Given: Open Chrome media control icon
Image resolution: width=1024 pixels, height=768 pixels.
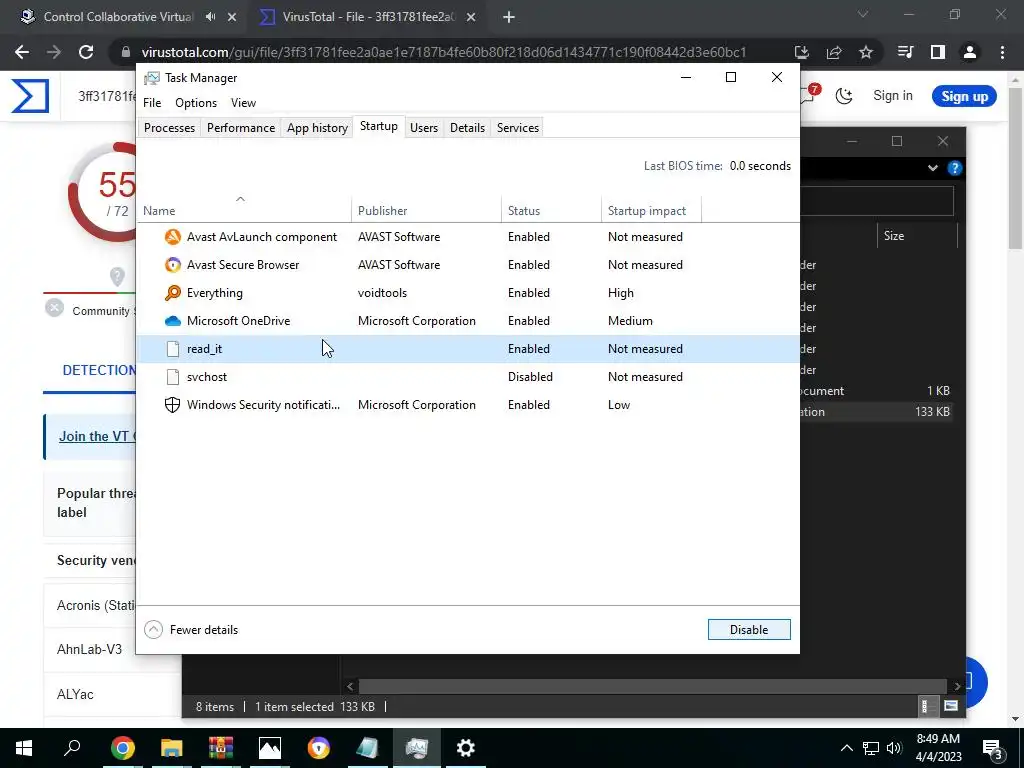Looking at the screenshot, I should (x=905, y=52).
